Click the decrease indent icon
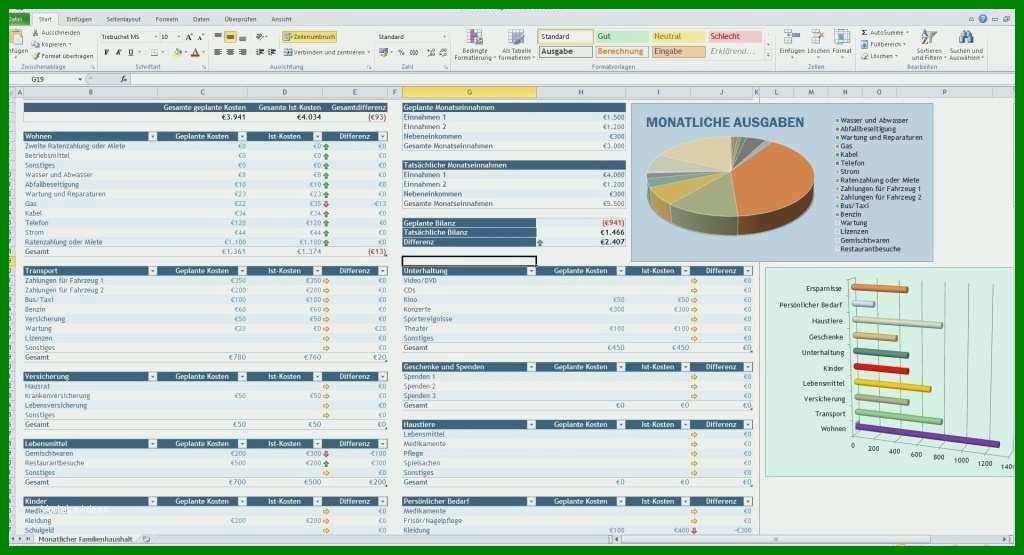This screenshot has height=555, width=1024. pyautogui.click(x=260, y=52)
